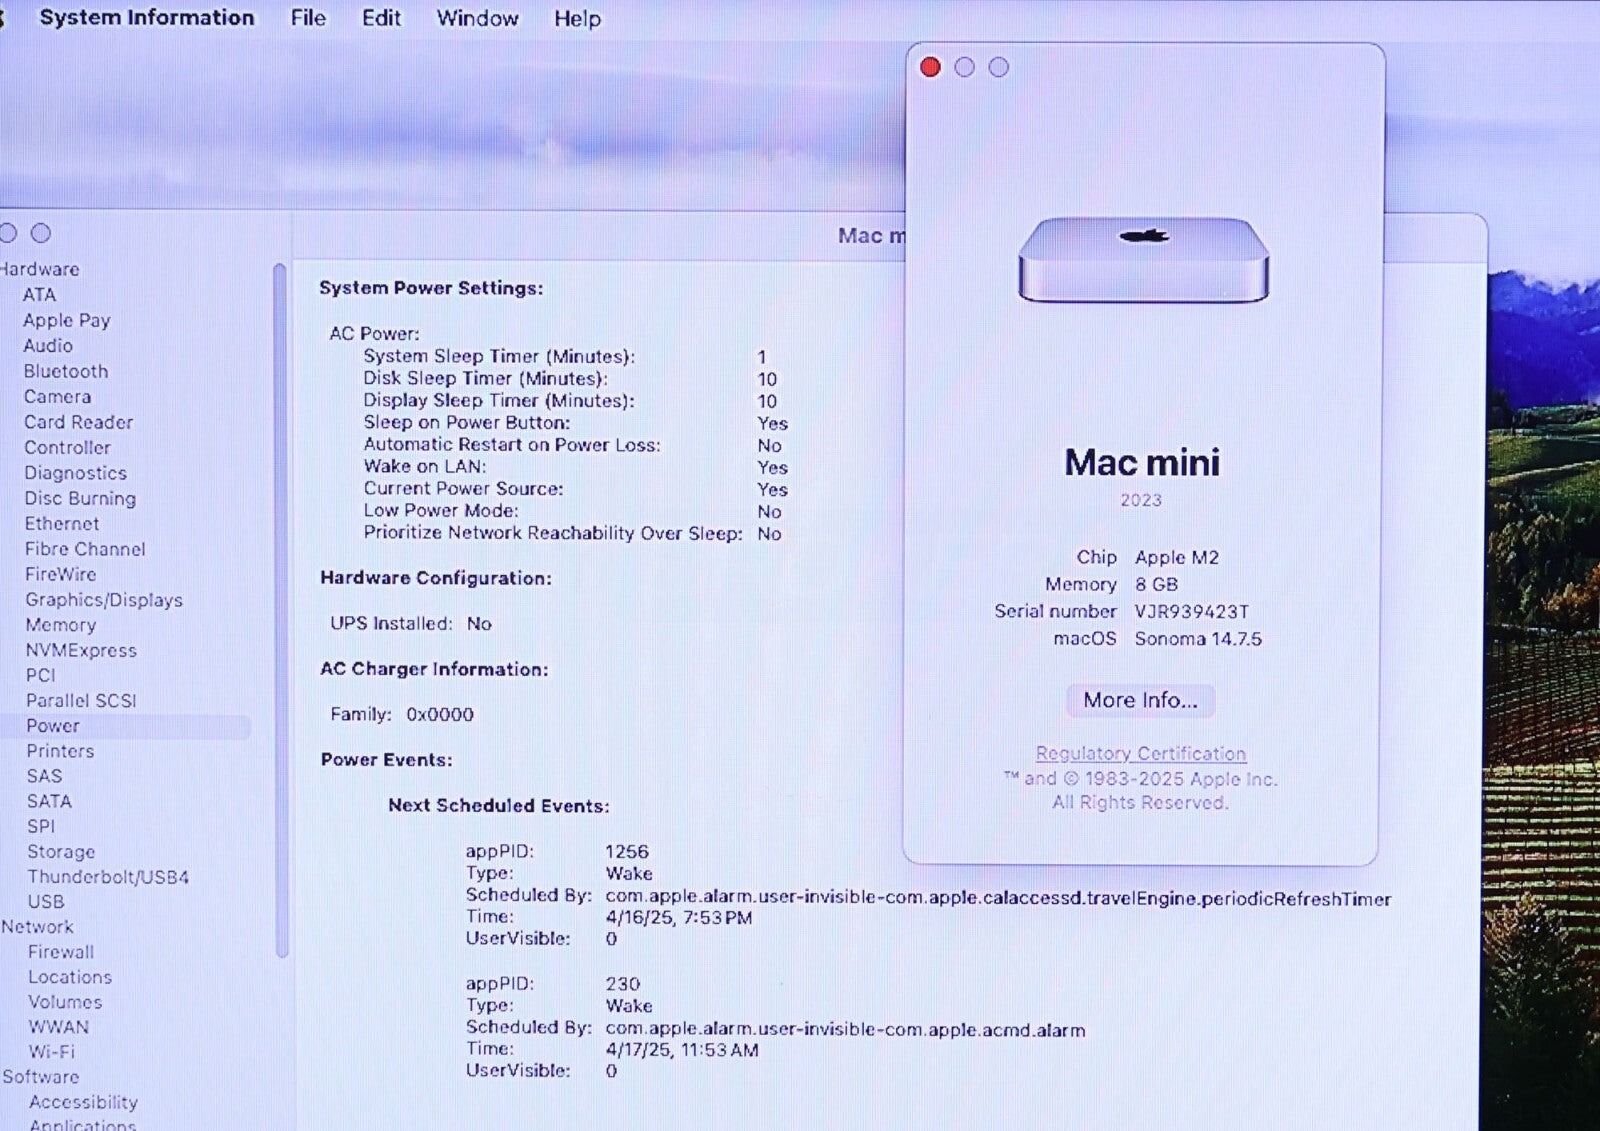Close the About This Mac window
This screenshot has width=1600, height=1131.
pos(930,67)
